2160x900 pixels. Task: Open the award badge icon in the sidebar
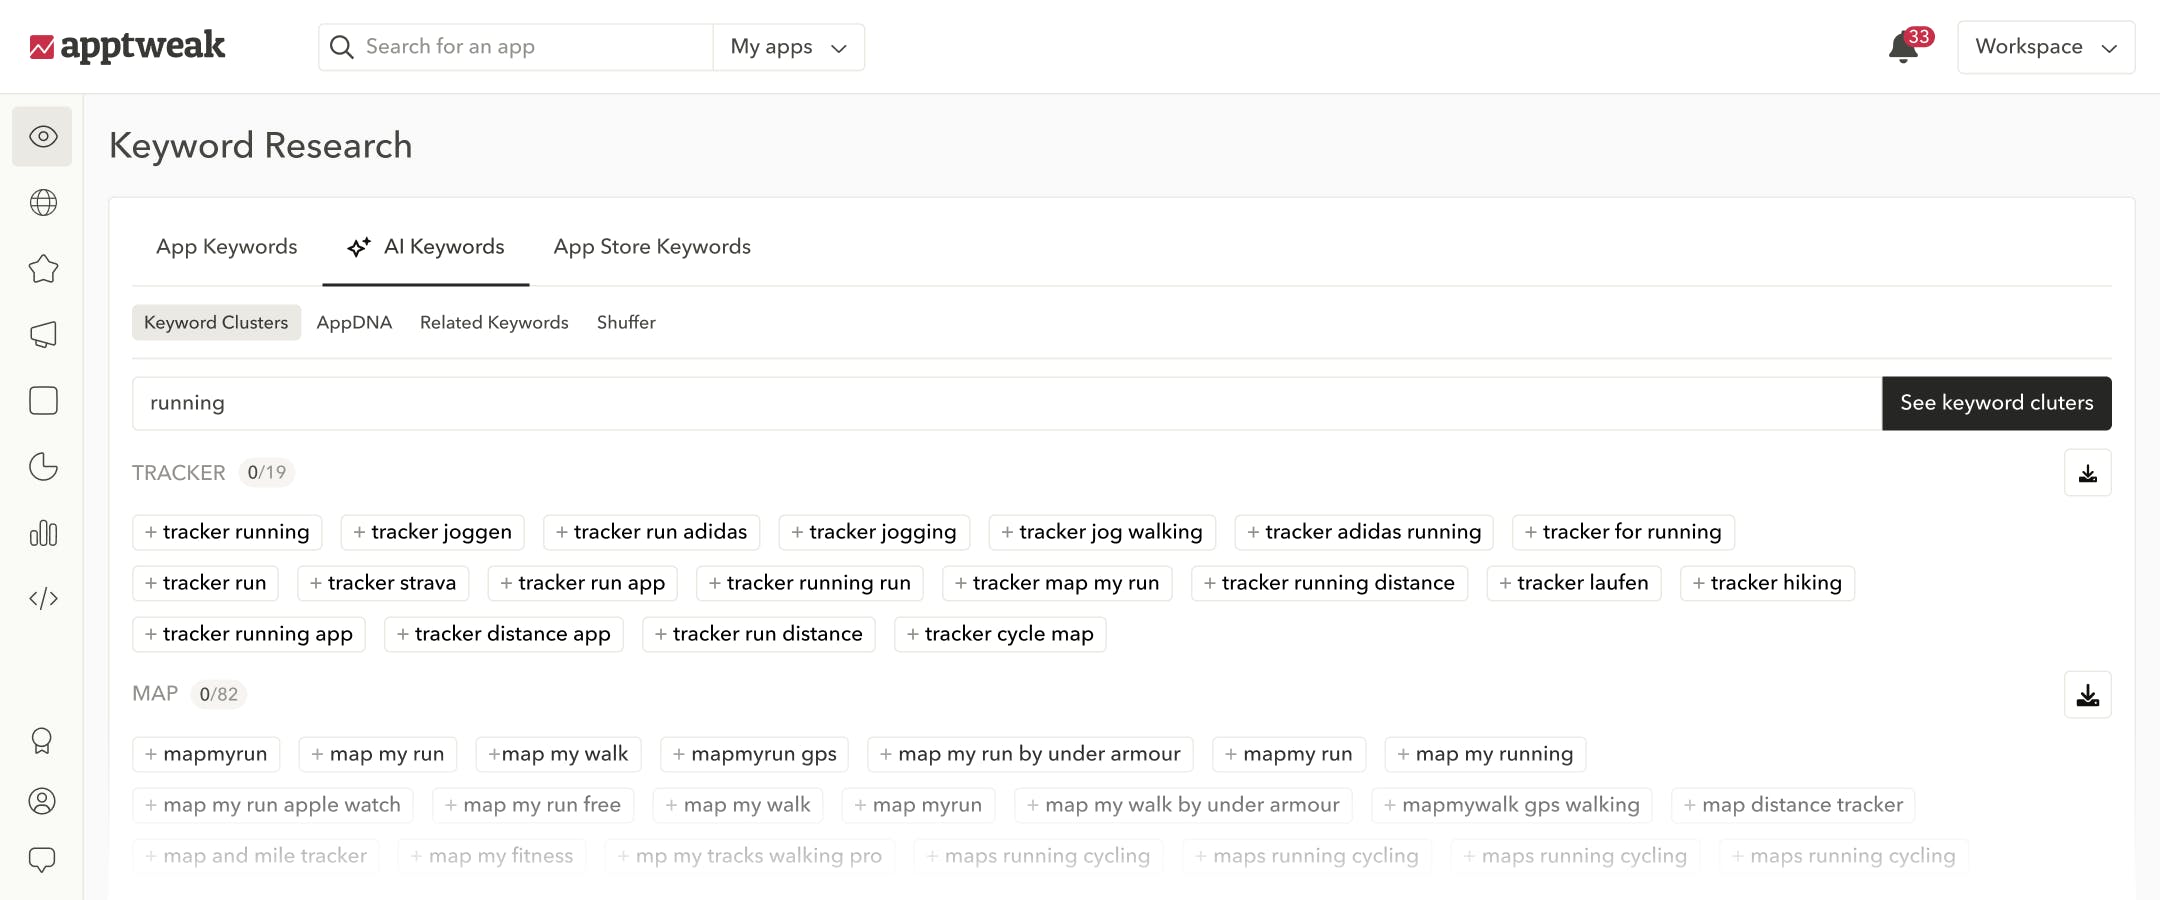[42, 740]
